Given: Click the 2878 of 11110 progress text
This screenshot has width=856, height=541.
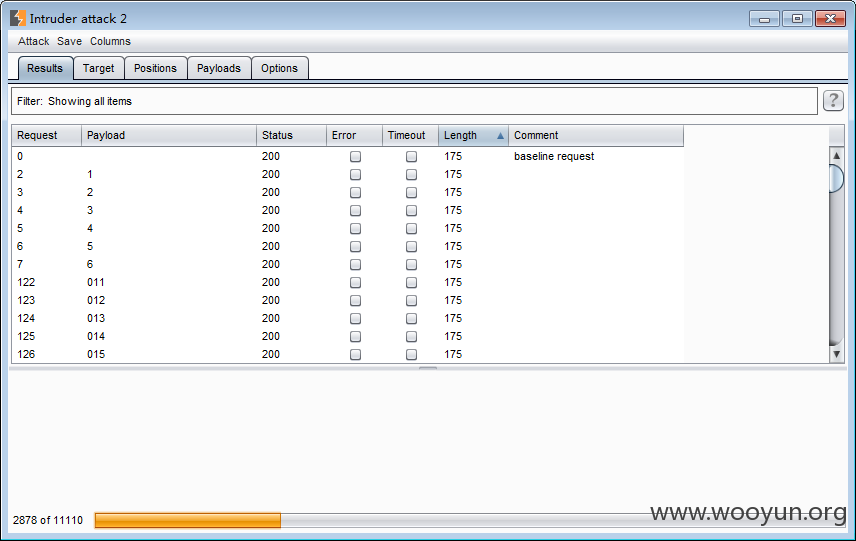Looking at the screenshot, I should pyautogui.click(x=48, y=520).
